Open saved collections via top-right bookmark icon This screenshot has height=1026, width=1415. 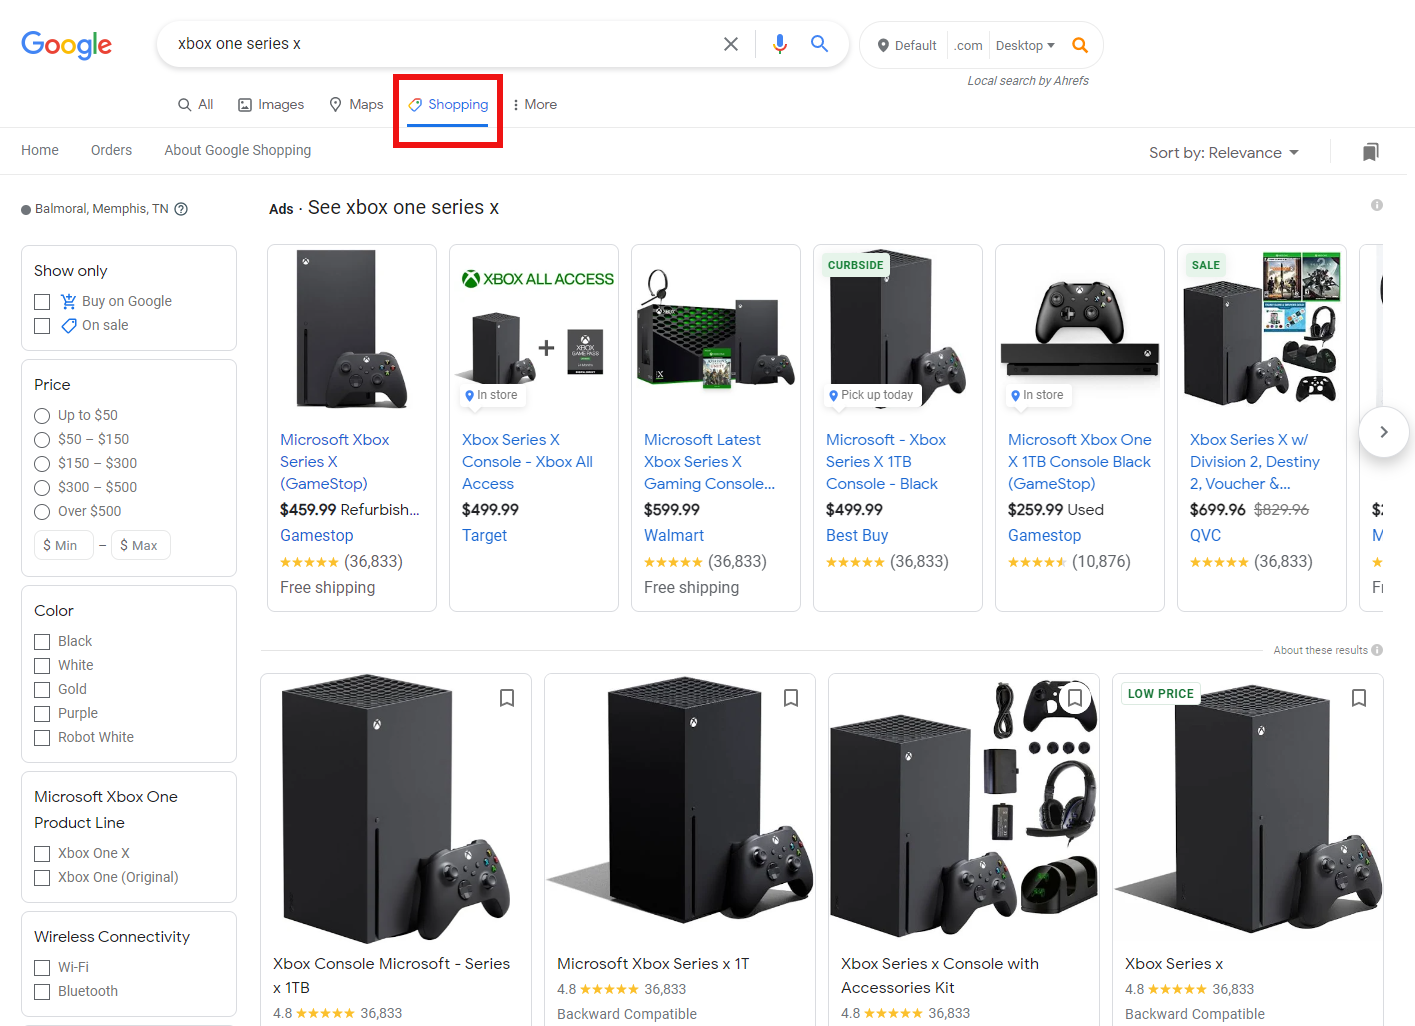[x=1371, y=151]
